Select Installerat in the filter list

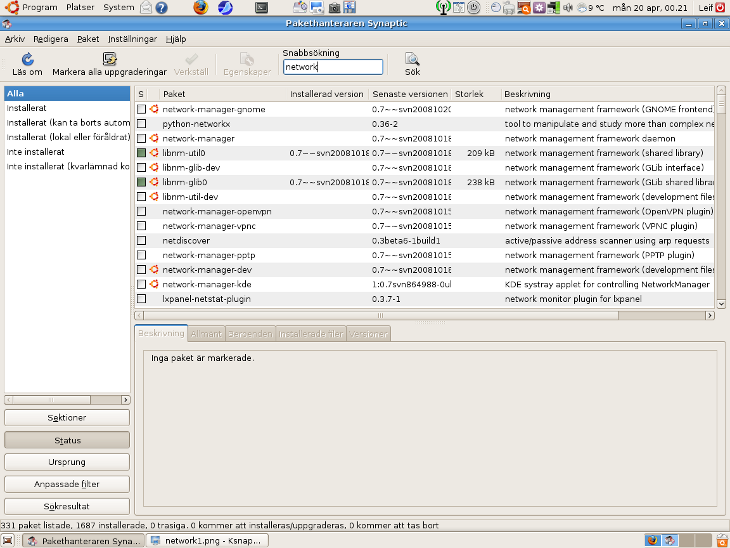click(67, 108)
